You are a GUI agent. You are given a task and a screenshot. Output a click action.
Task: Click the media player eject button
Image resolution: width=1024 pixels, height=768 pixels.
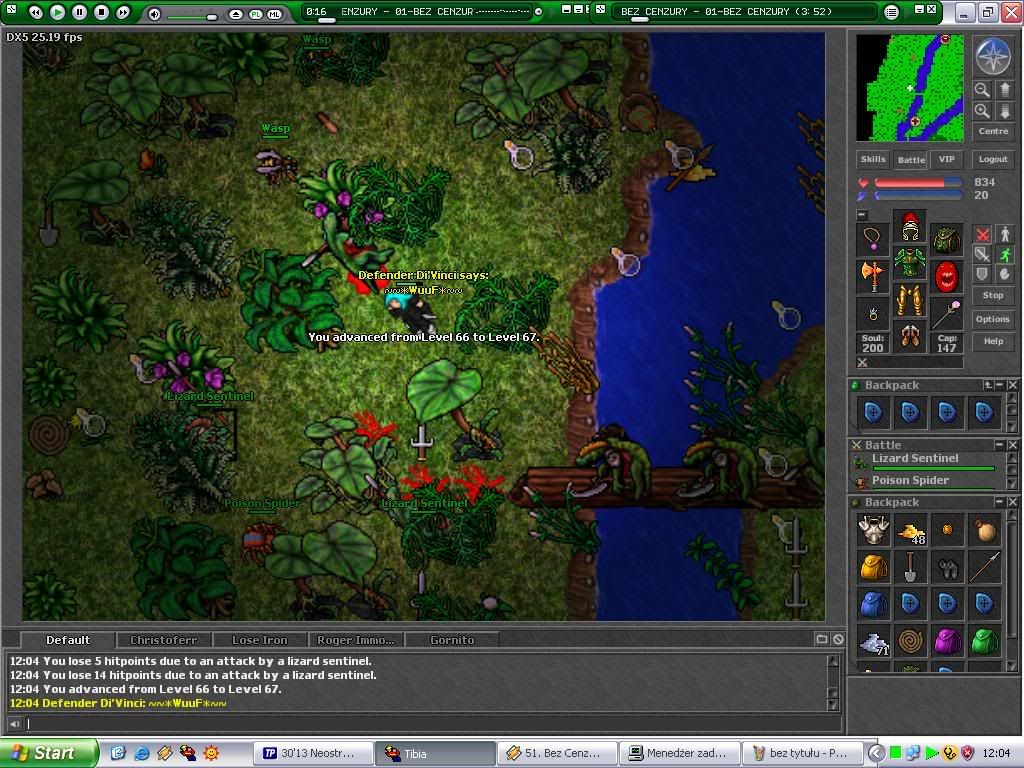point(236,14)
